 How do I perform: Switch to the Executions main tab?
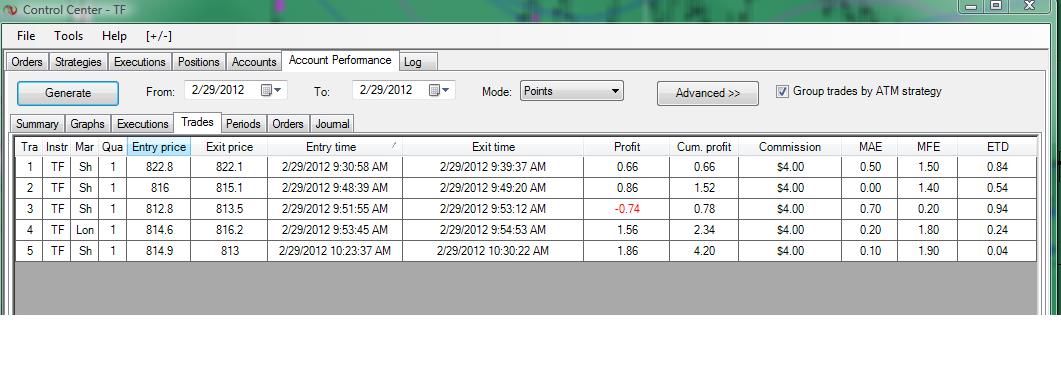click(x=139, y=62)
